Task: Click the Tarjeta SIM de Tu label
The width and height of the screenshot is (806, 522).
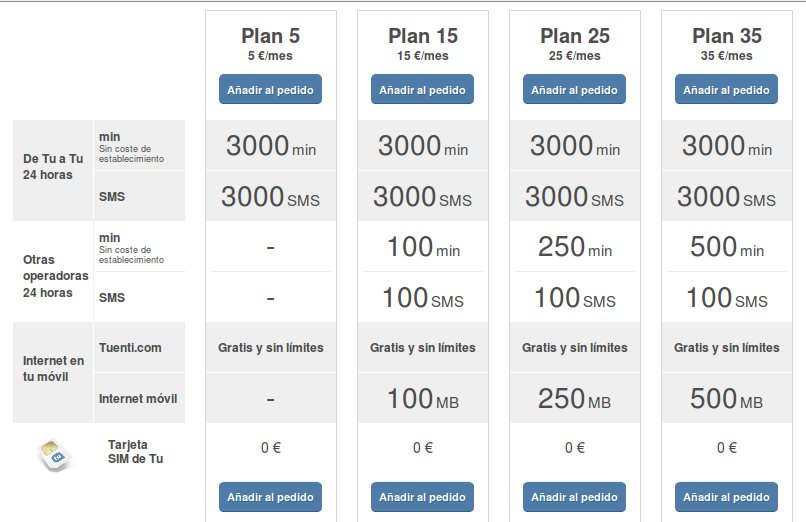Action: pos(135,451)
